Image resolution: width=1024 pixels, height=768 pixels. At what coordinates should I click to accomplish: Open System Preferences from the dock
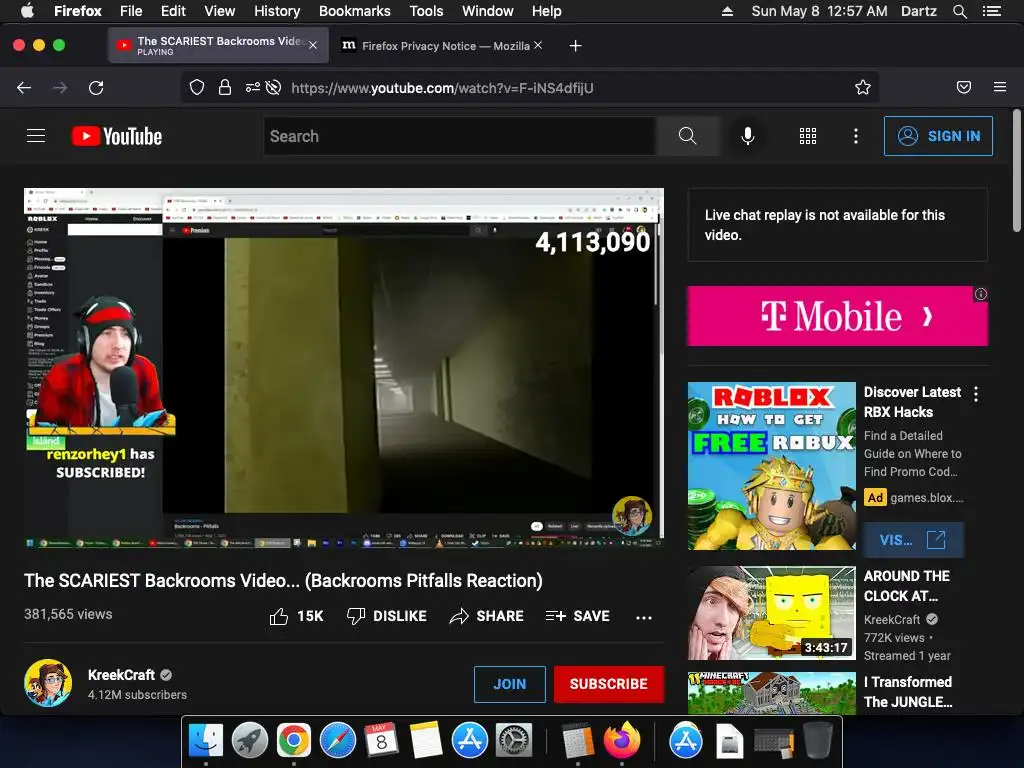point(514,740)
